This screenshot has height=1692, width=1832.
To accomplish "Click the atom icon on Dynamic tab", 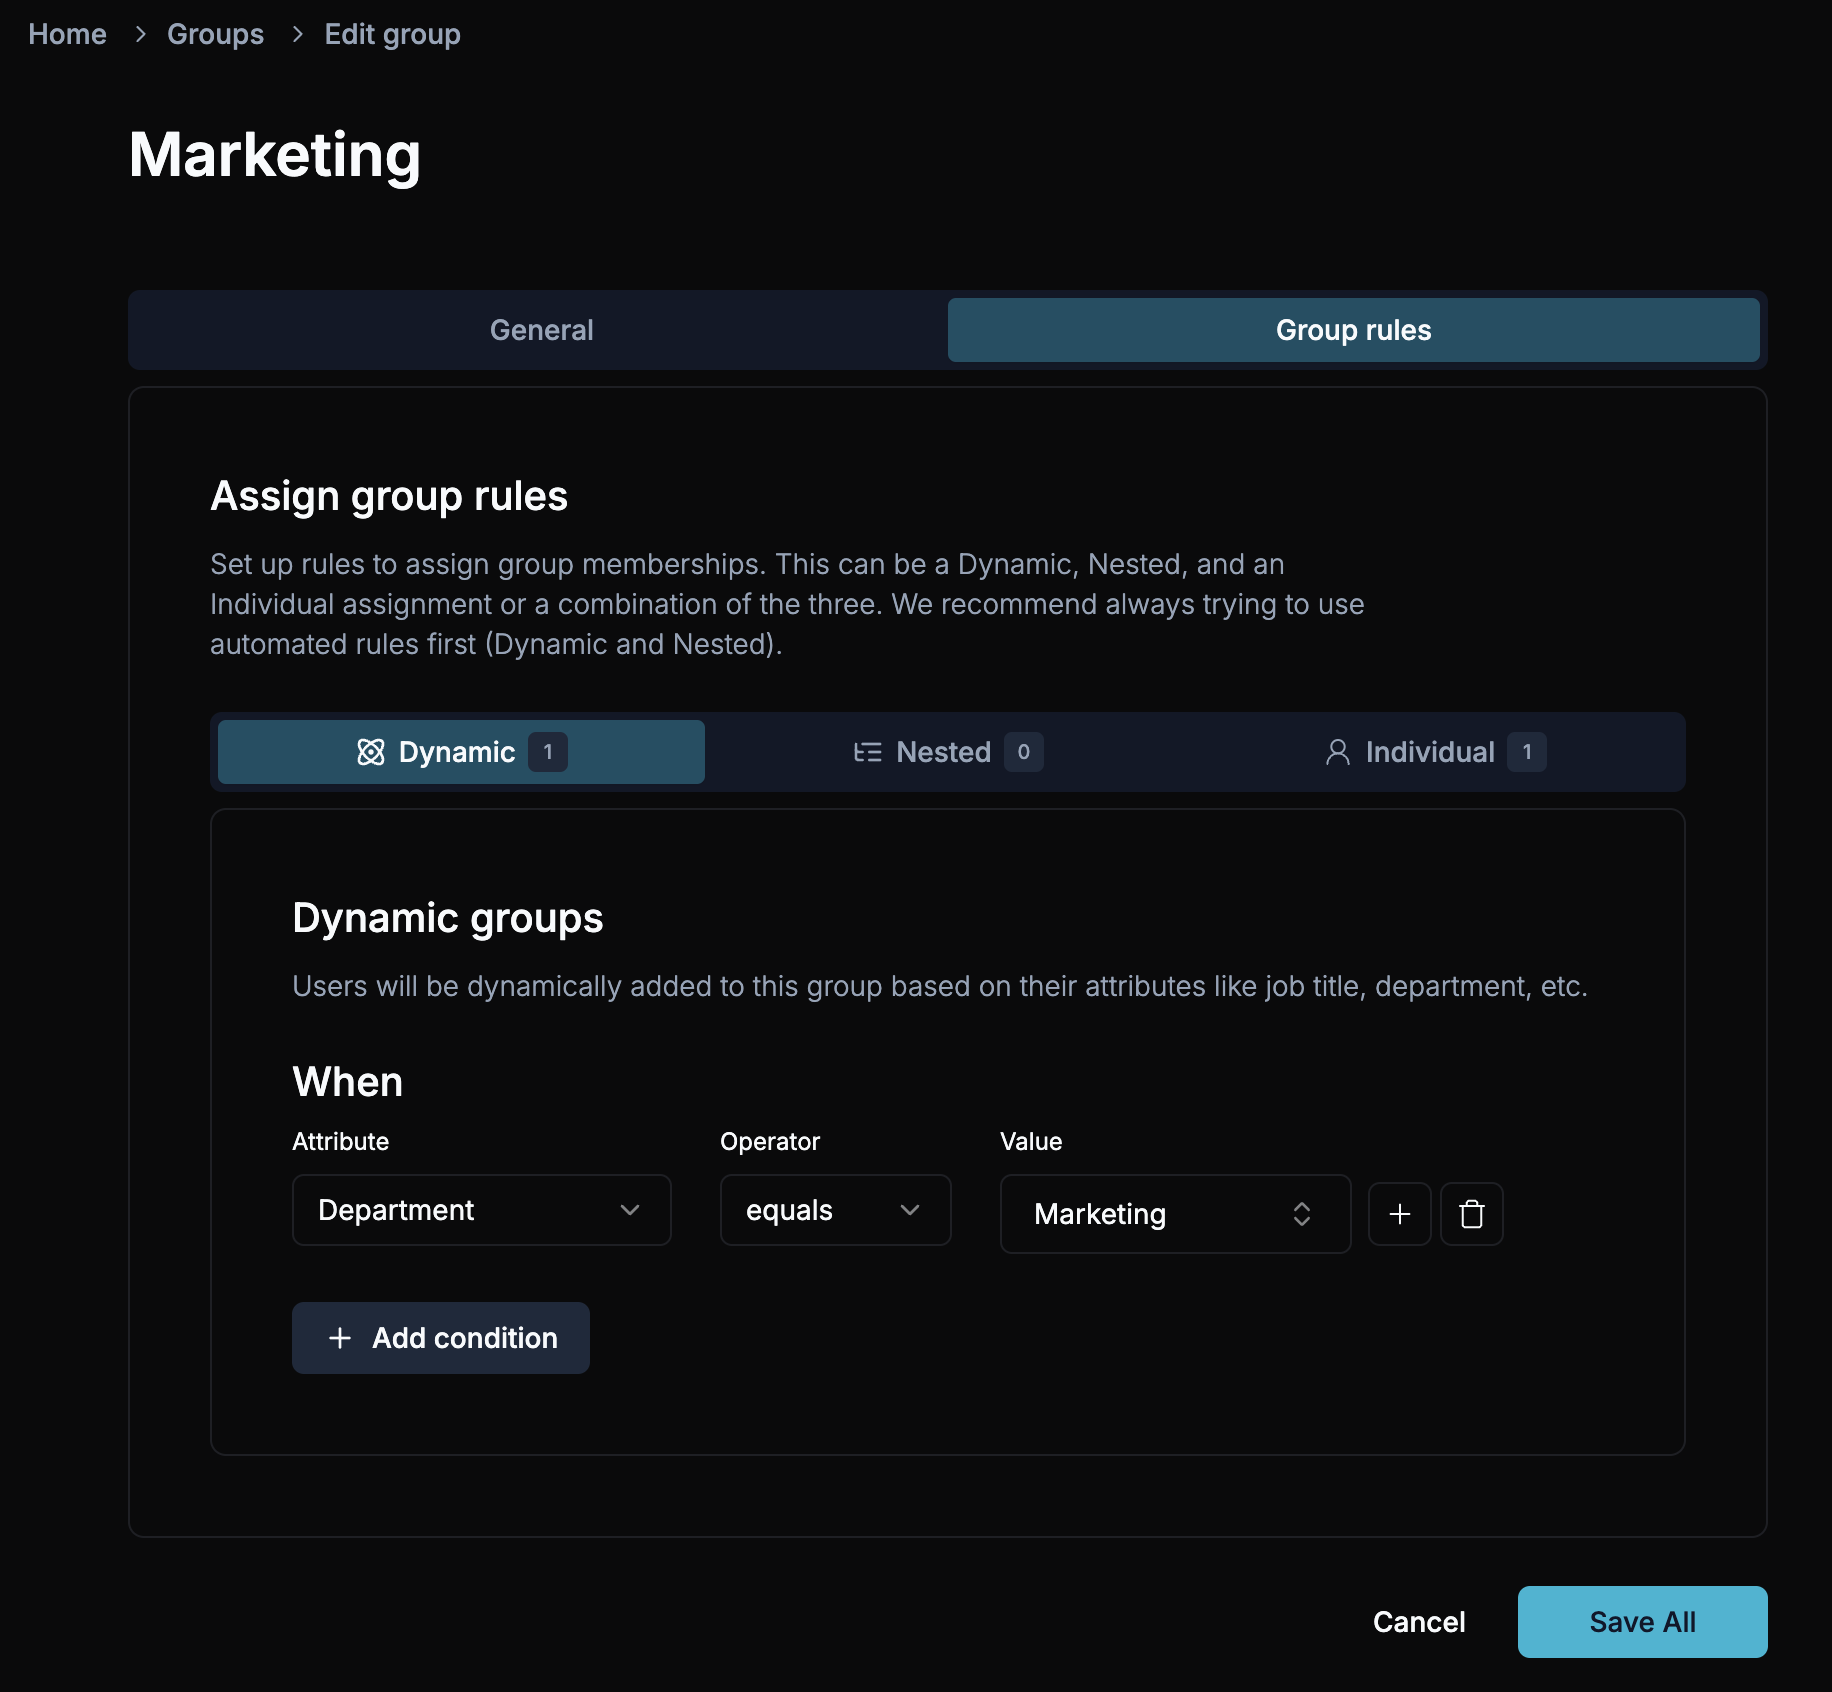I will (x=371, y=752).
